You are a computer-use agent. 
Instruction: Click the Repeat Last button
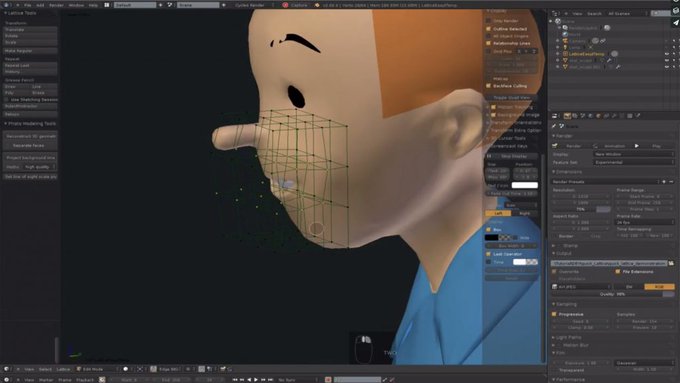[x=30, y=65]
